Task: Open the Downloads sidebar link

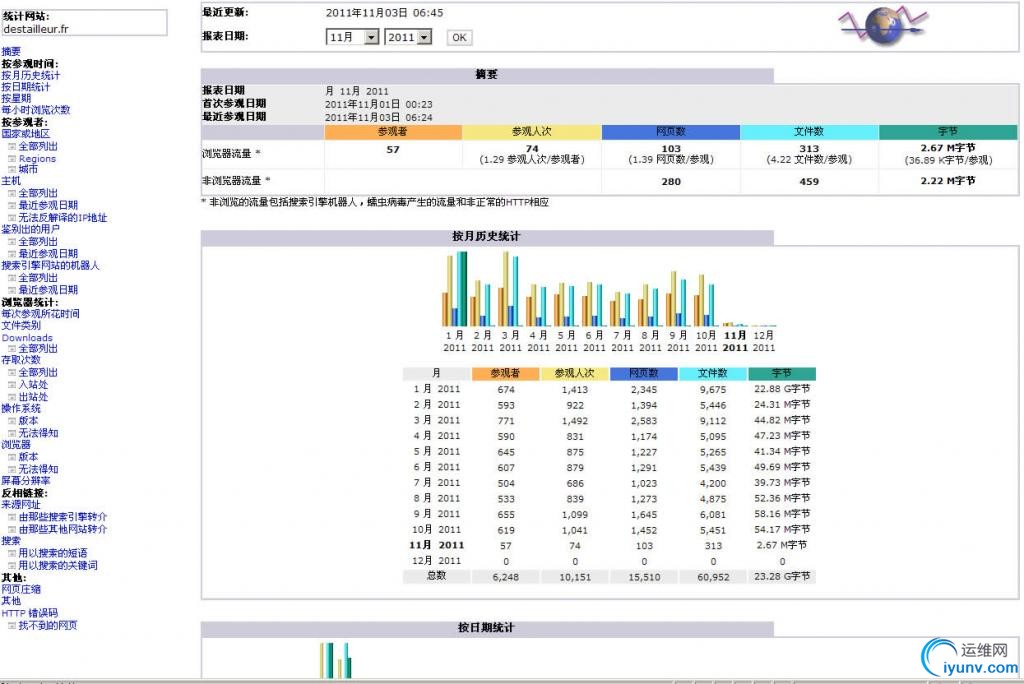Action: point(27,338)
